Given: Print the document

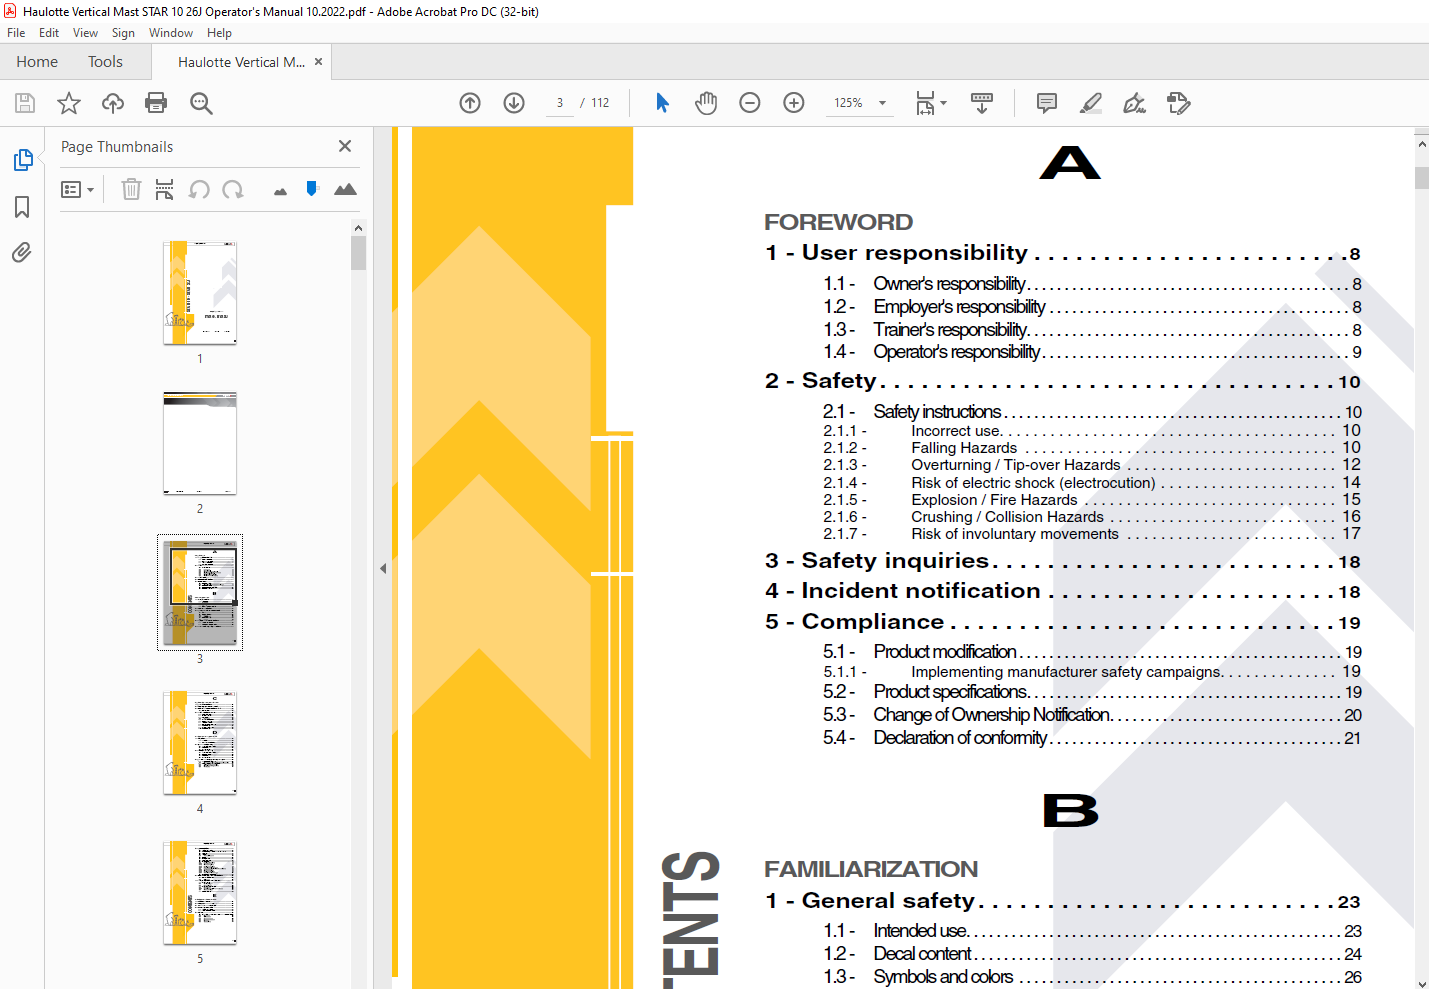Looking at the screenshot, I should tap(156, 103).
